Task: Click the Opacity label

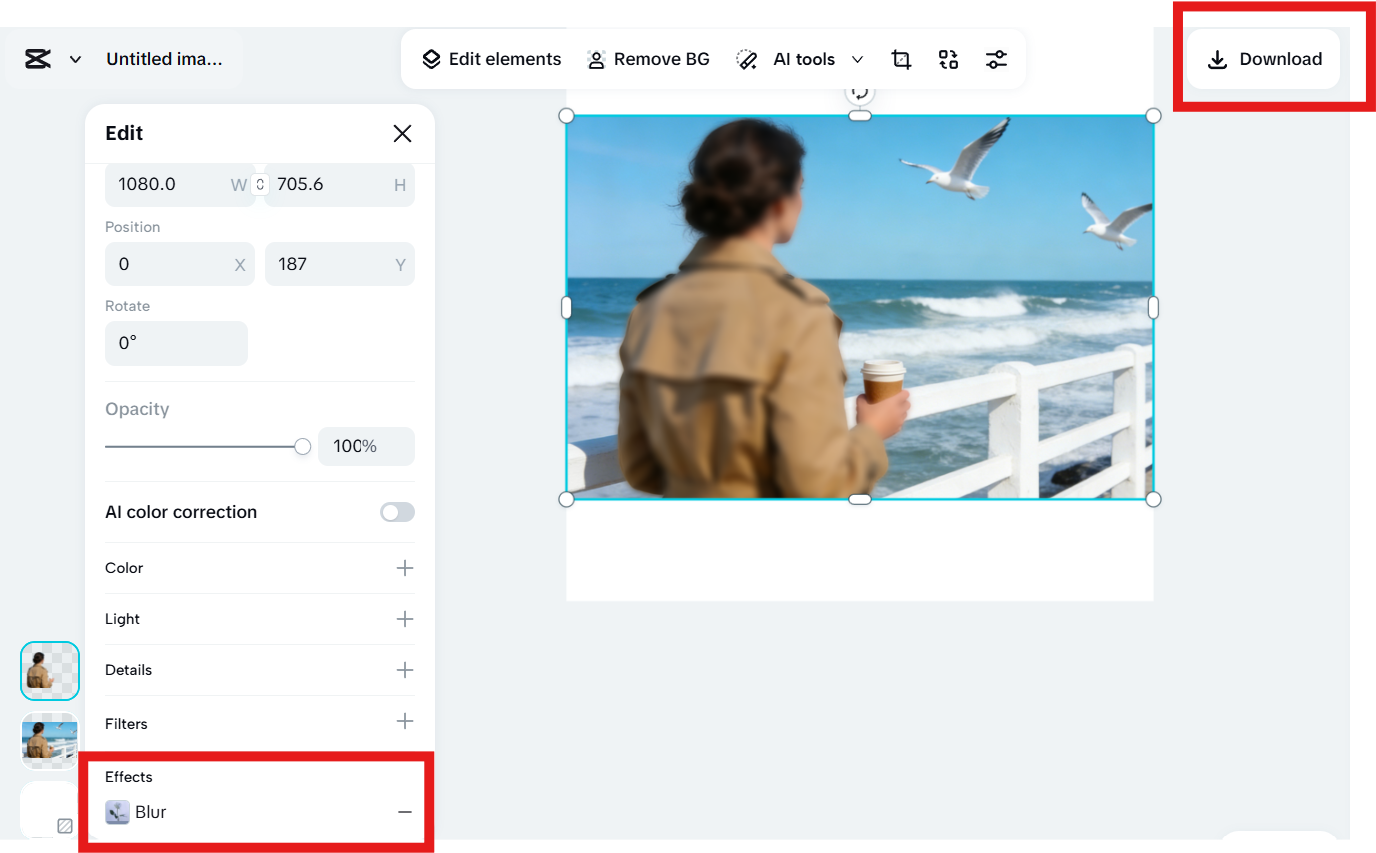Action: coord(137,409)
